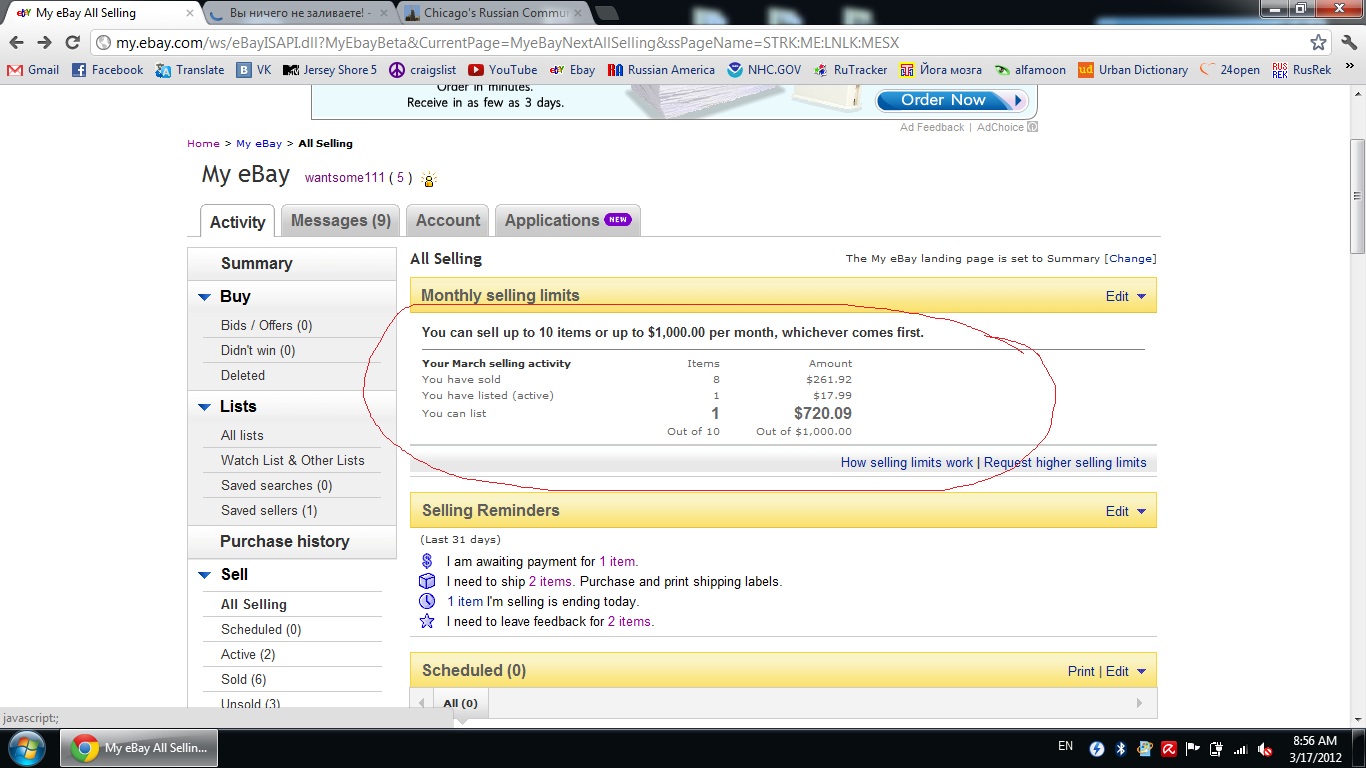Click the Bluetooth tray icon
Image resolution: width=1366 pixels, height=768 pixels.
click(1121, 749)
